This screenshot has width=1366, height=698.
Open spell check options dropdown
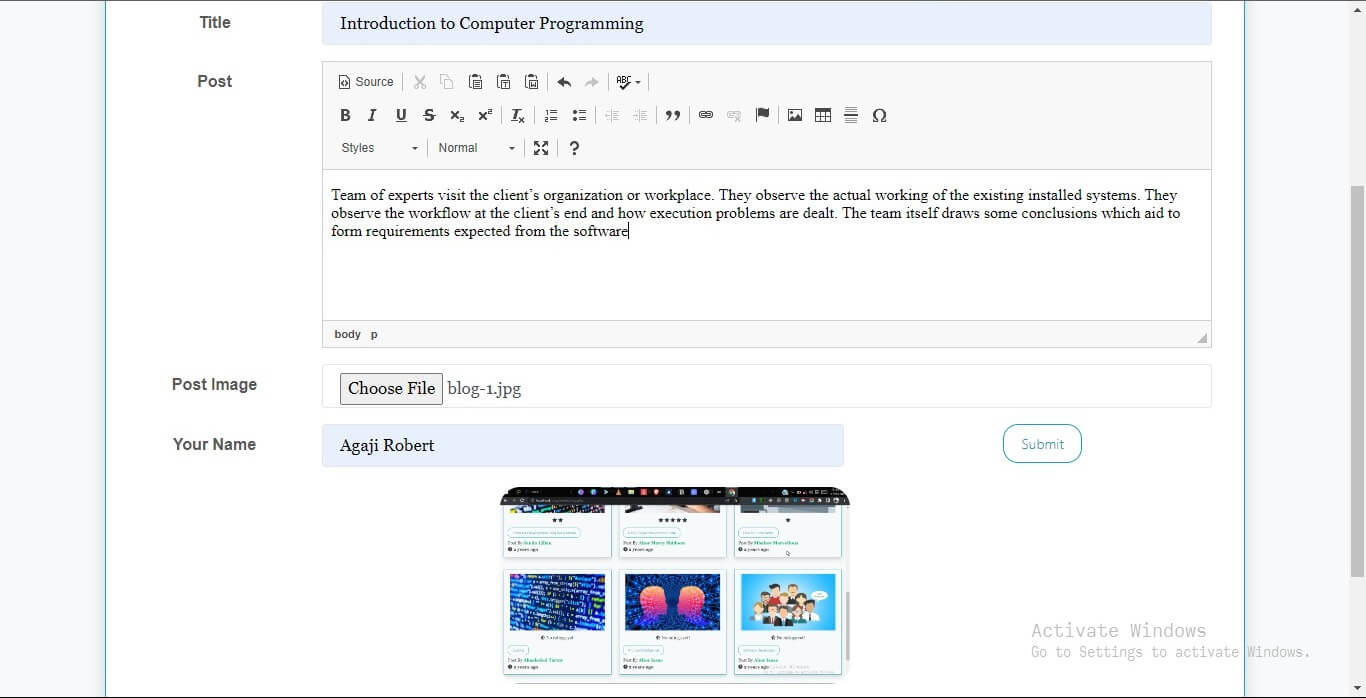(x=629, y=82)
